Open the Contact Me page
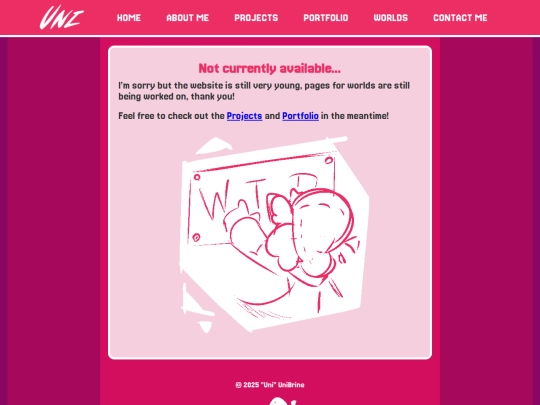The image size is (540, 405). (460, 18)
